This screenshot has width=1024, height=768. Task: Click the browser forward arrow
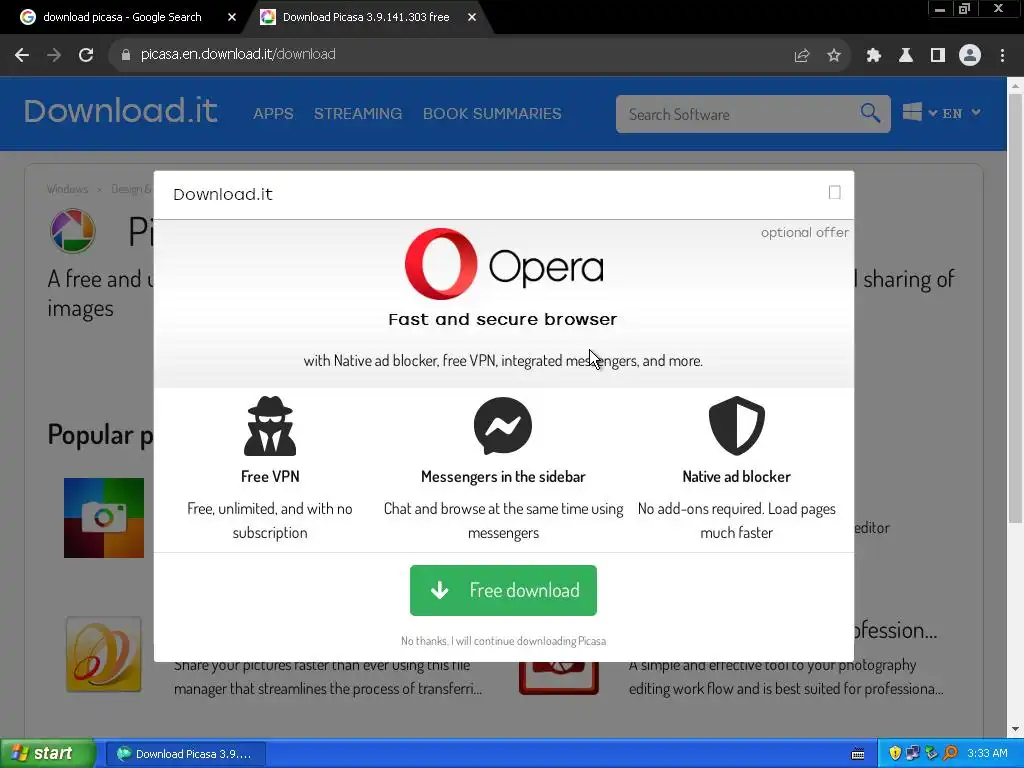[x=54, y=55]
